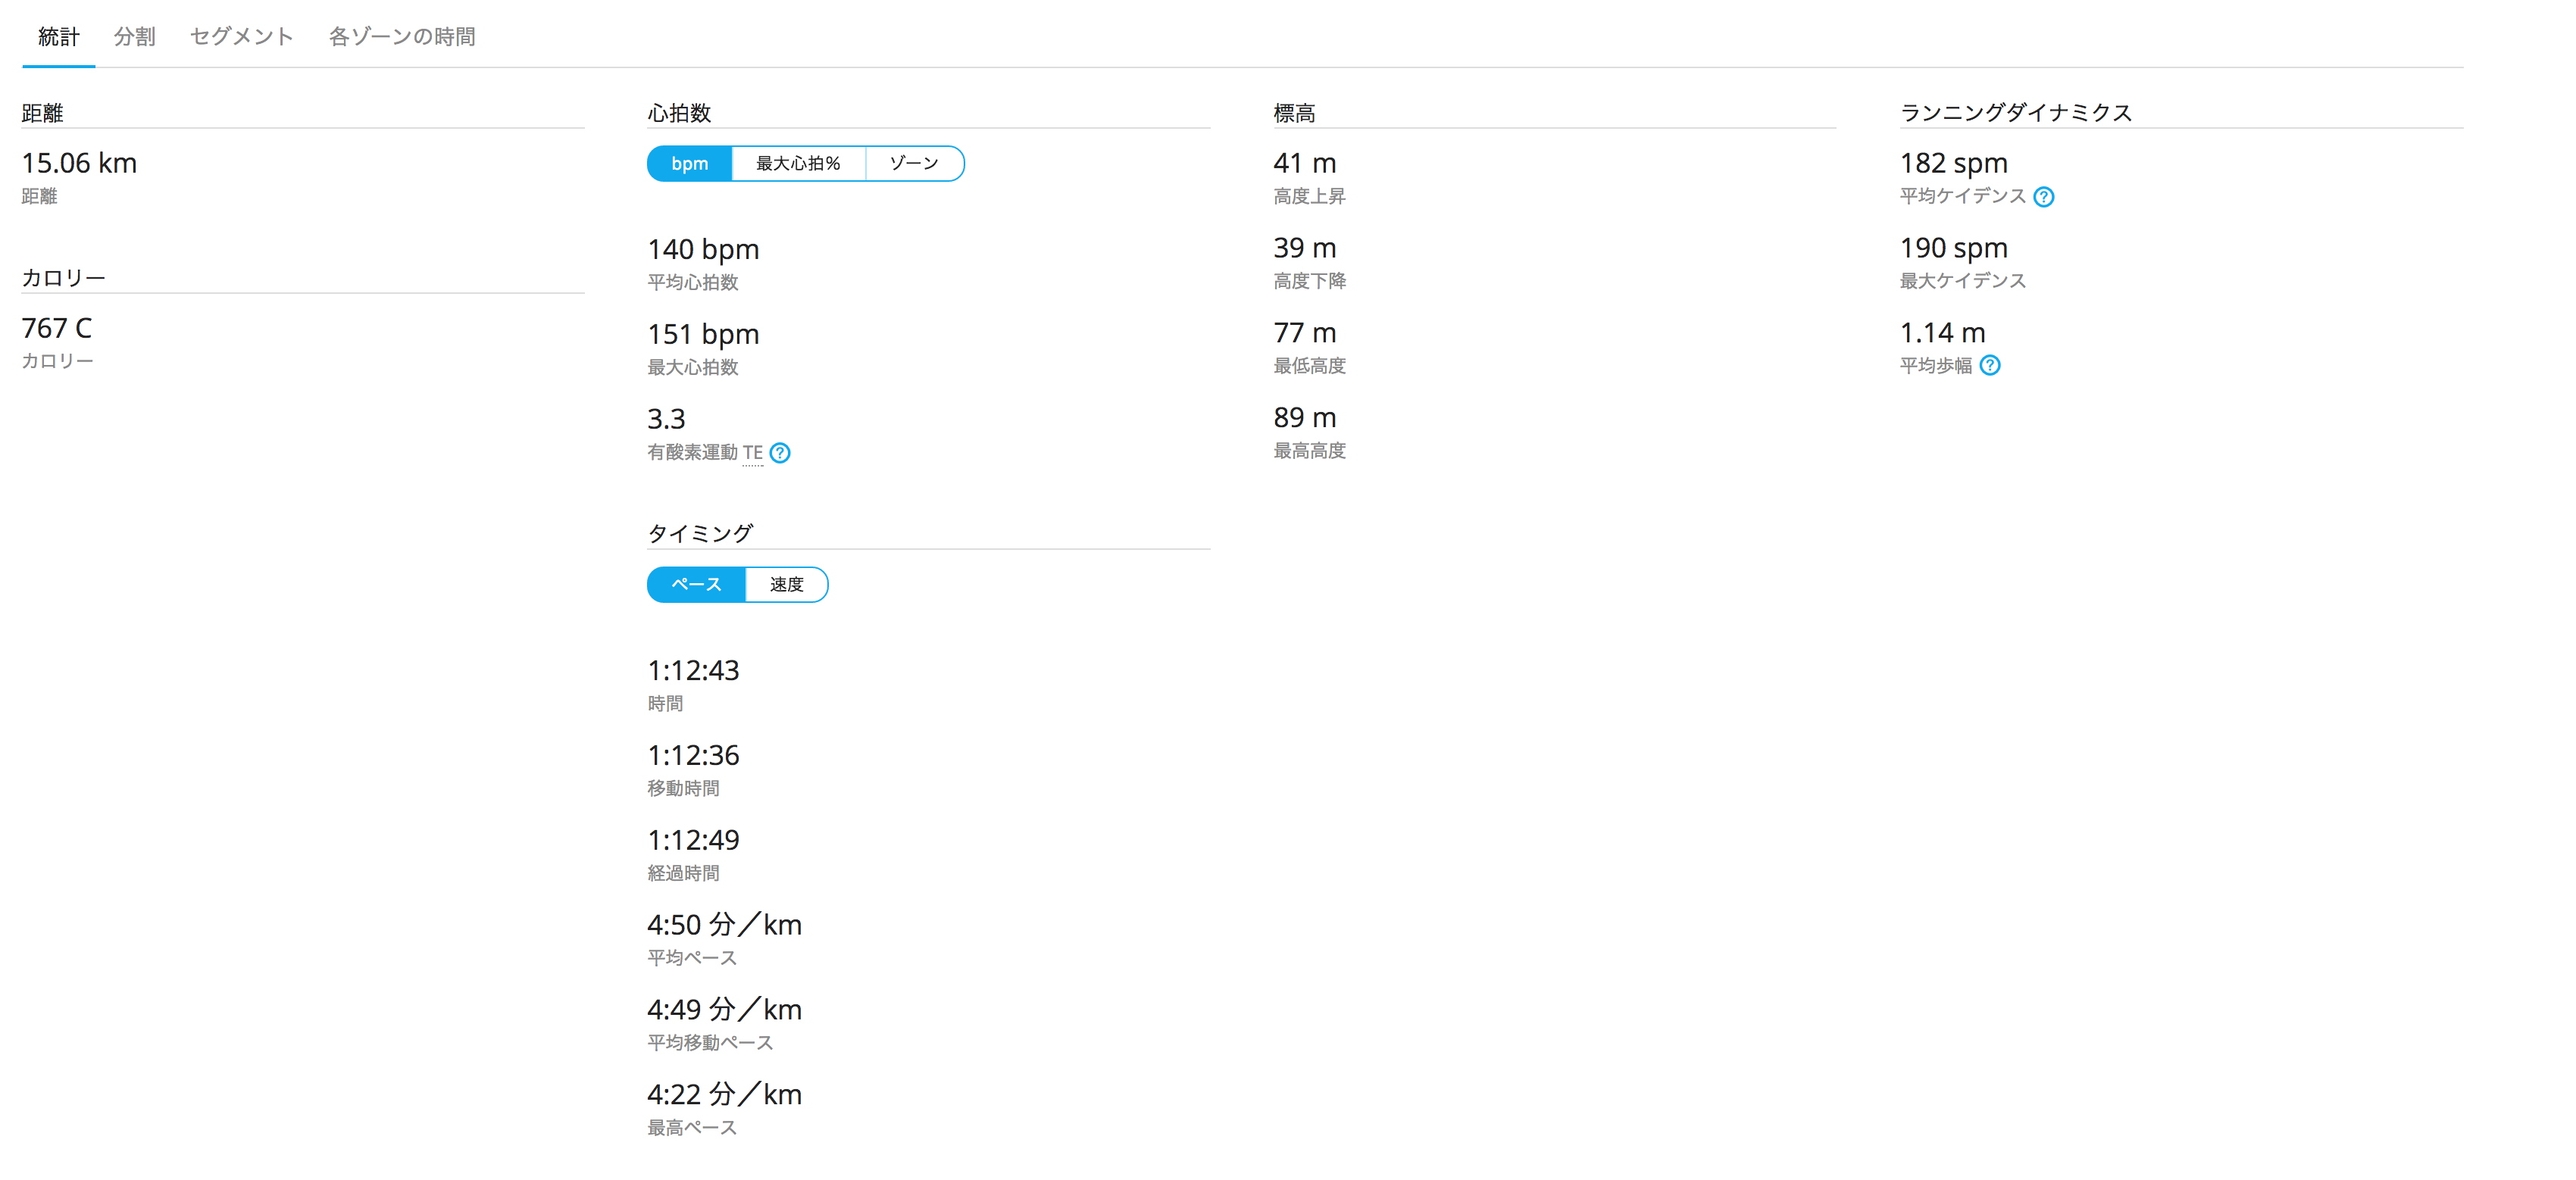
Task: Click the 経過時間 label
Action: click(683, 874)
